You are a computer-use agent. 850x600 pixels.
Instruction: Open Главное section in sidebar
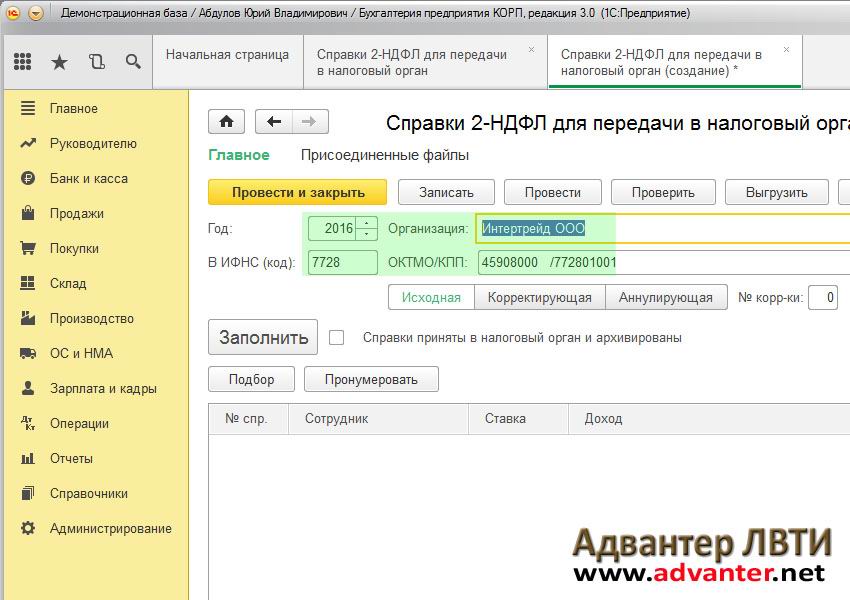[x=74, y=108]
